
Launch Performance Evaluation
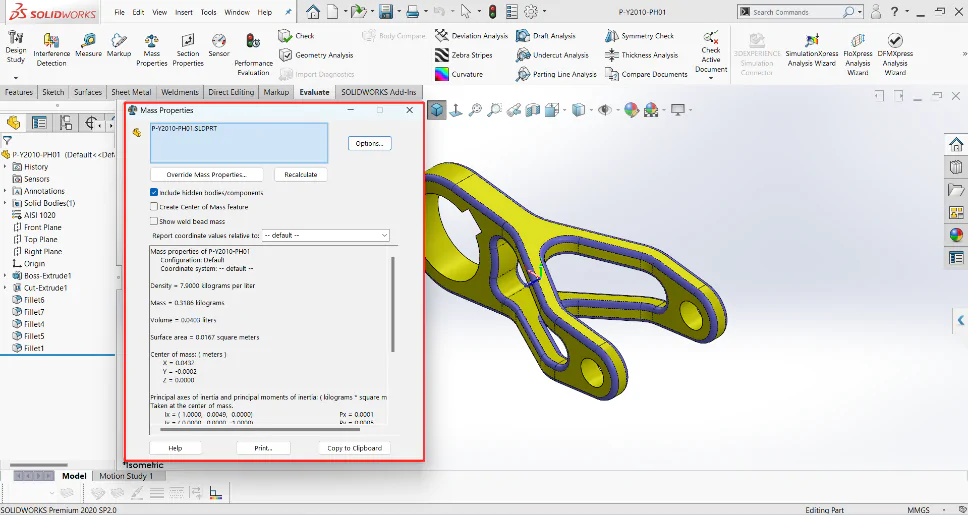click(x=253, y=54)
